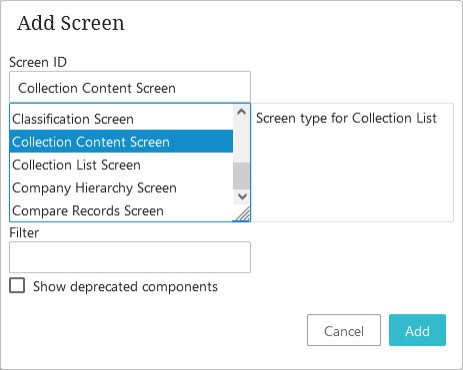This screenshot has height=370, width=463.
Task: Focus the Screen ID input field
Action: coord(130,87)
